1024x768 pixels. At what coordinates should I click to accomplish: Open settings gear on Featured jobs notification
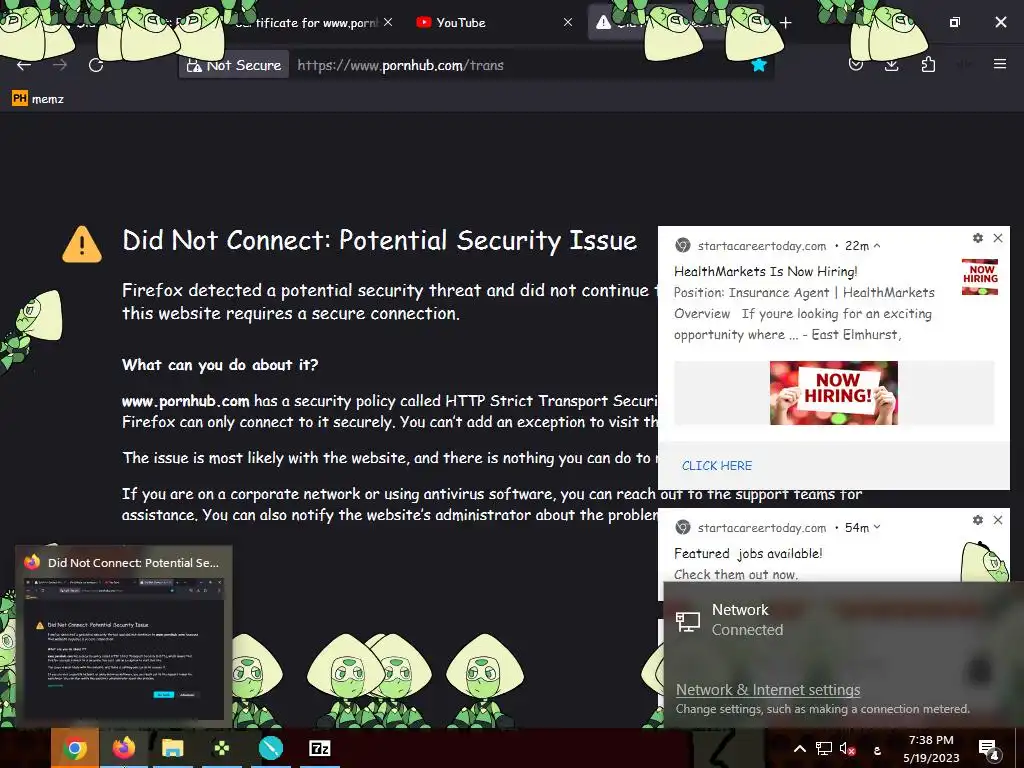(978, 520)
